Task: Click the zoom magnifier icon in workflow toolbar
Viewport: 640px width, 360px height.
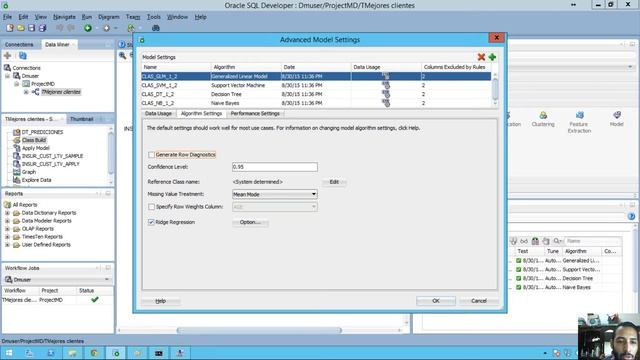Action: 122,56
